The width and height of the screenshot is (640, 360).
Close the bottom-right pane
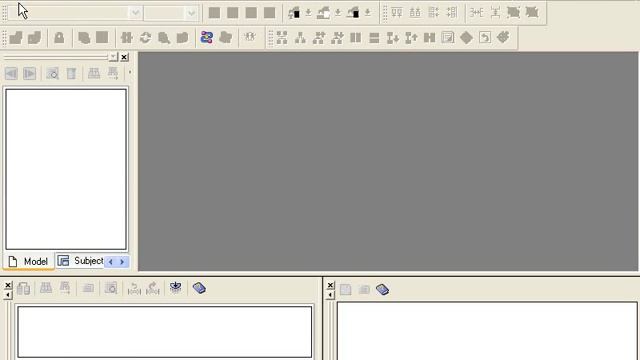[330, 285]
